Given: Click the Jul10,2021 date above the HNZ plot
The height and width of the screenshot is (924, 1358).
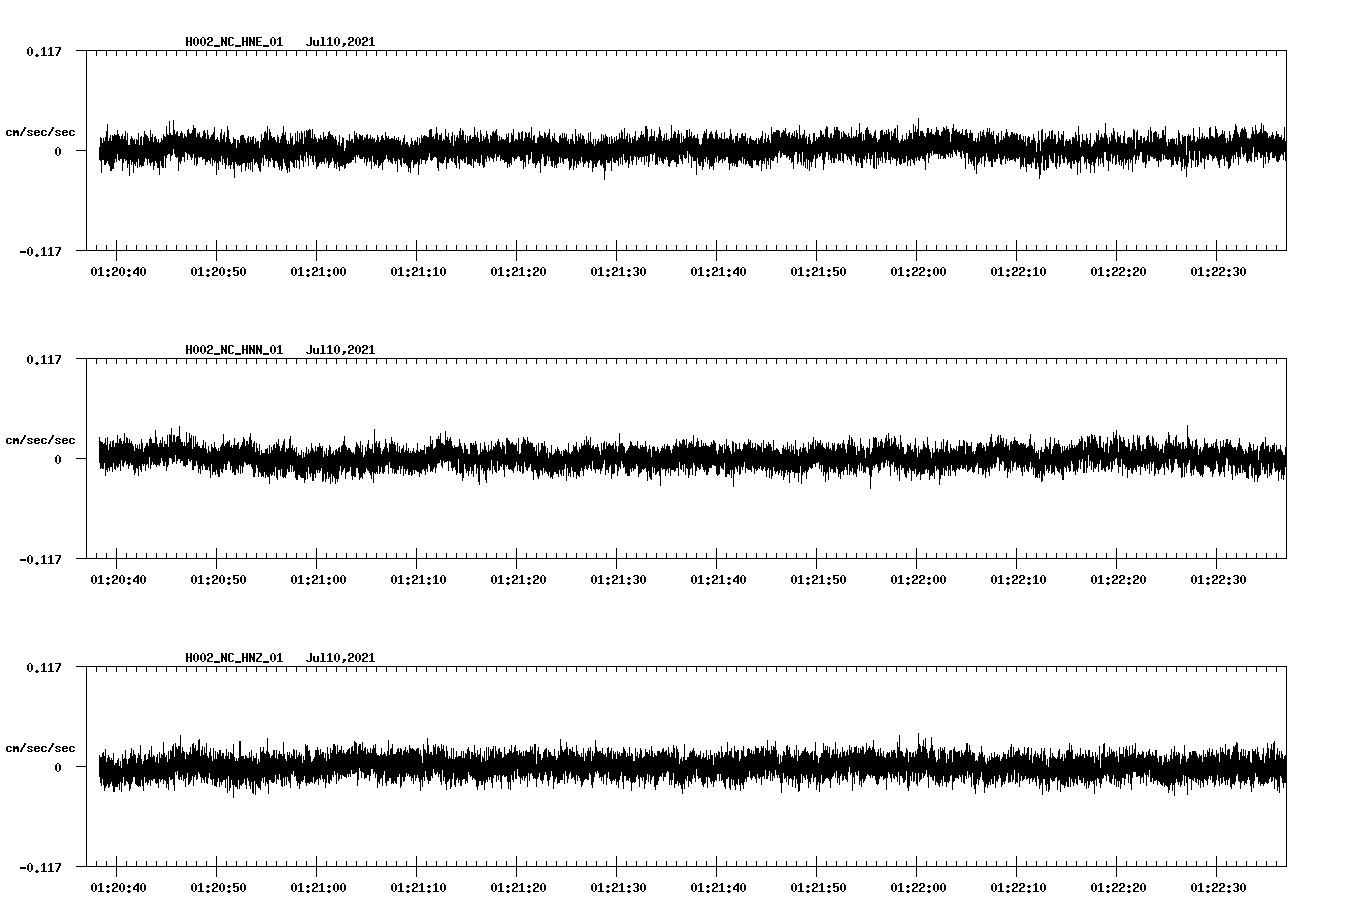Looking at the screenshot, I should [340, 658].
